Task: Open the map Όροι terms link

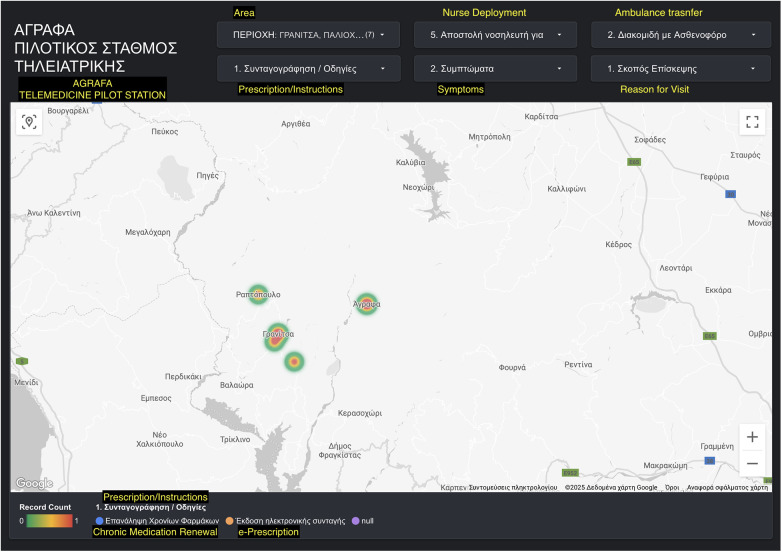Action: (x=672, y=487)
